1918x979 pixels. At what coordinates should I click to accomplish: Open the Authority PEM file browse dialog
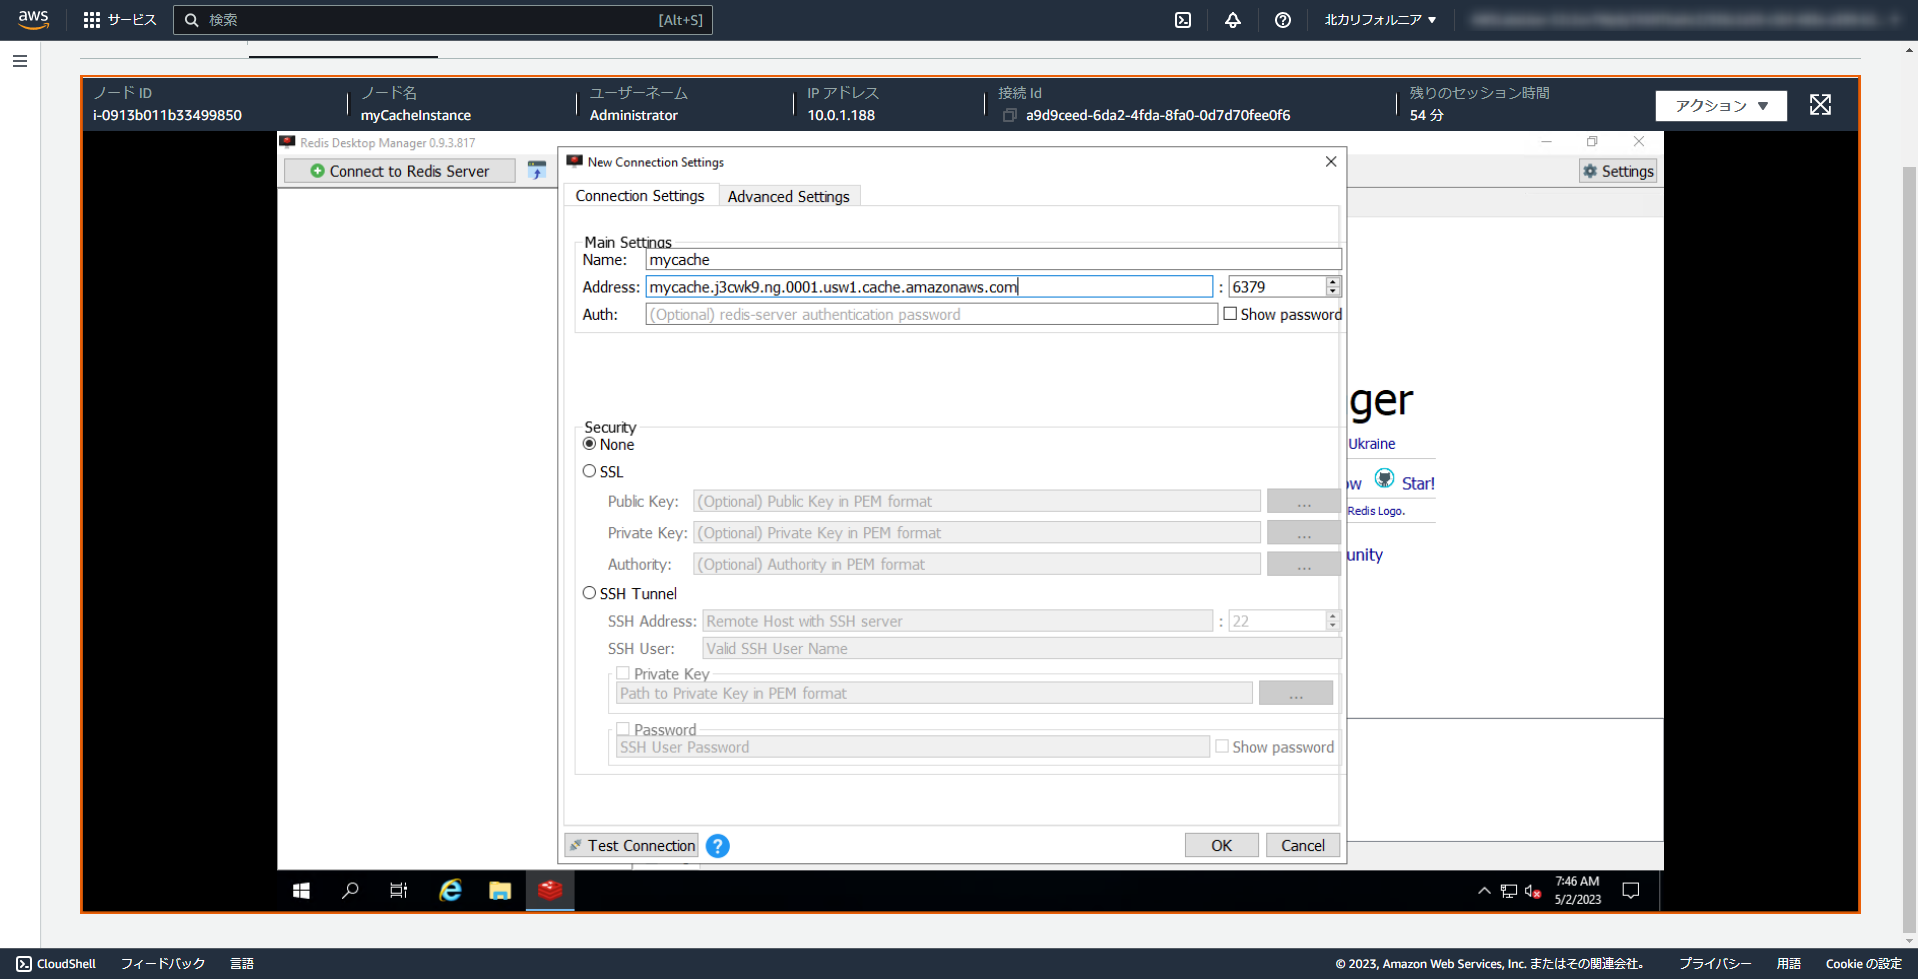[1303, 563]
